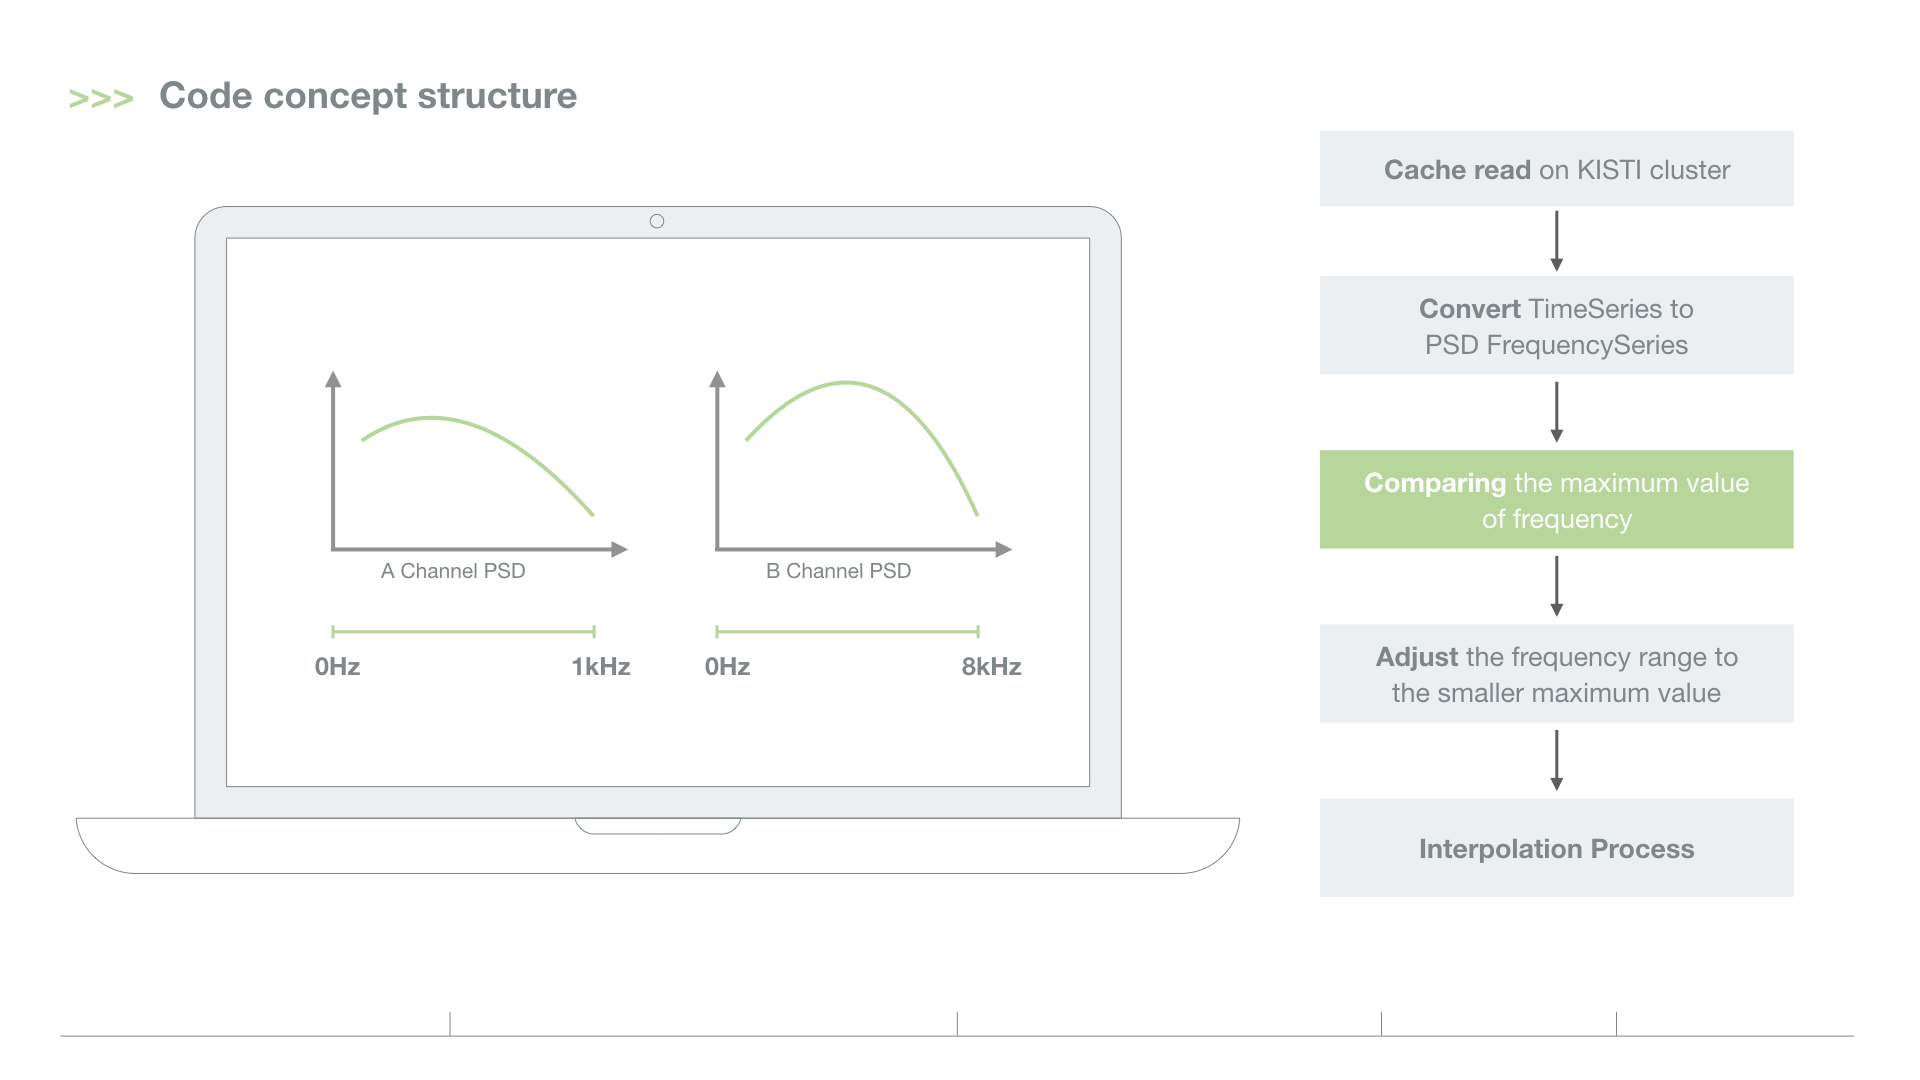
Task: Click the green triple chevron beside the title
Action: click(x=100, y=98)
